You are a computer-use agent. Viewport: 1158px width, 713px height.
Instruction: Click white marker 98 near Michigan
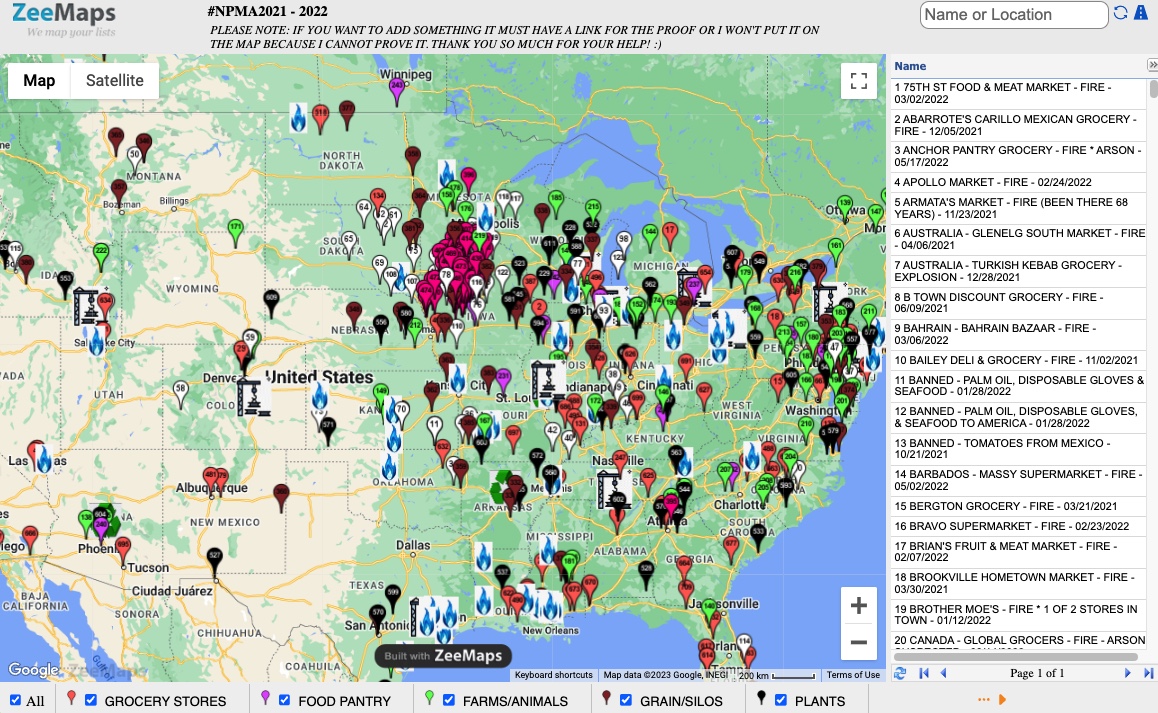(624, 245)
